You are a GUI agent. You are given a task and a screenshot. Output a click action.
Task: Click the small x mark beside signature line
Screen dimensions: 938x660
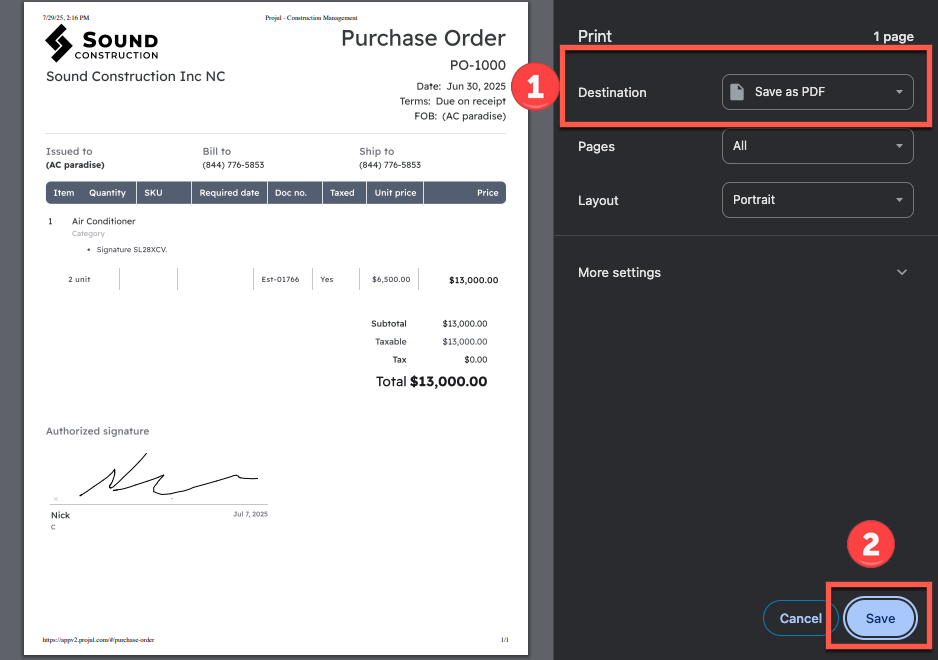[x=55, y=498]
